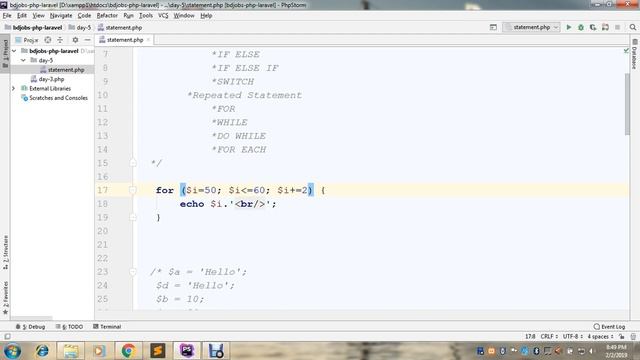Image resolution: width=640 pixels, height=360 pixels.
Task: Fold the for loop at line 17
Action: (133, 190)
